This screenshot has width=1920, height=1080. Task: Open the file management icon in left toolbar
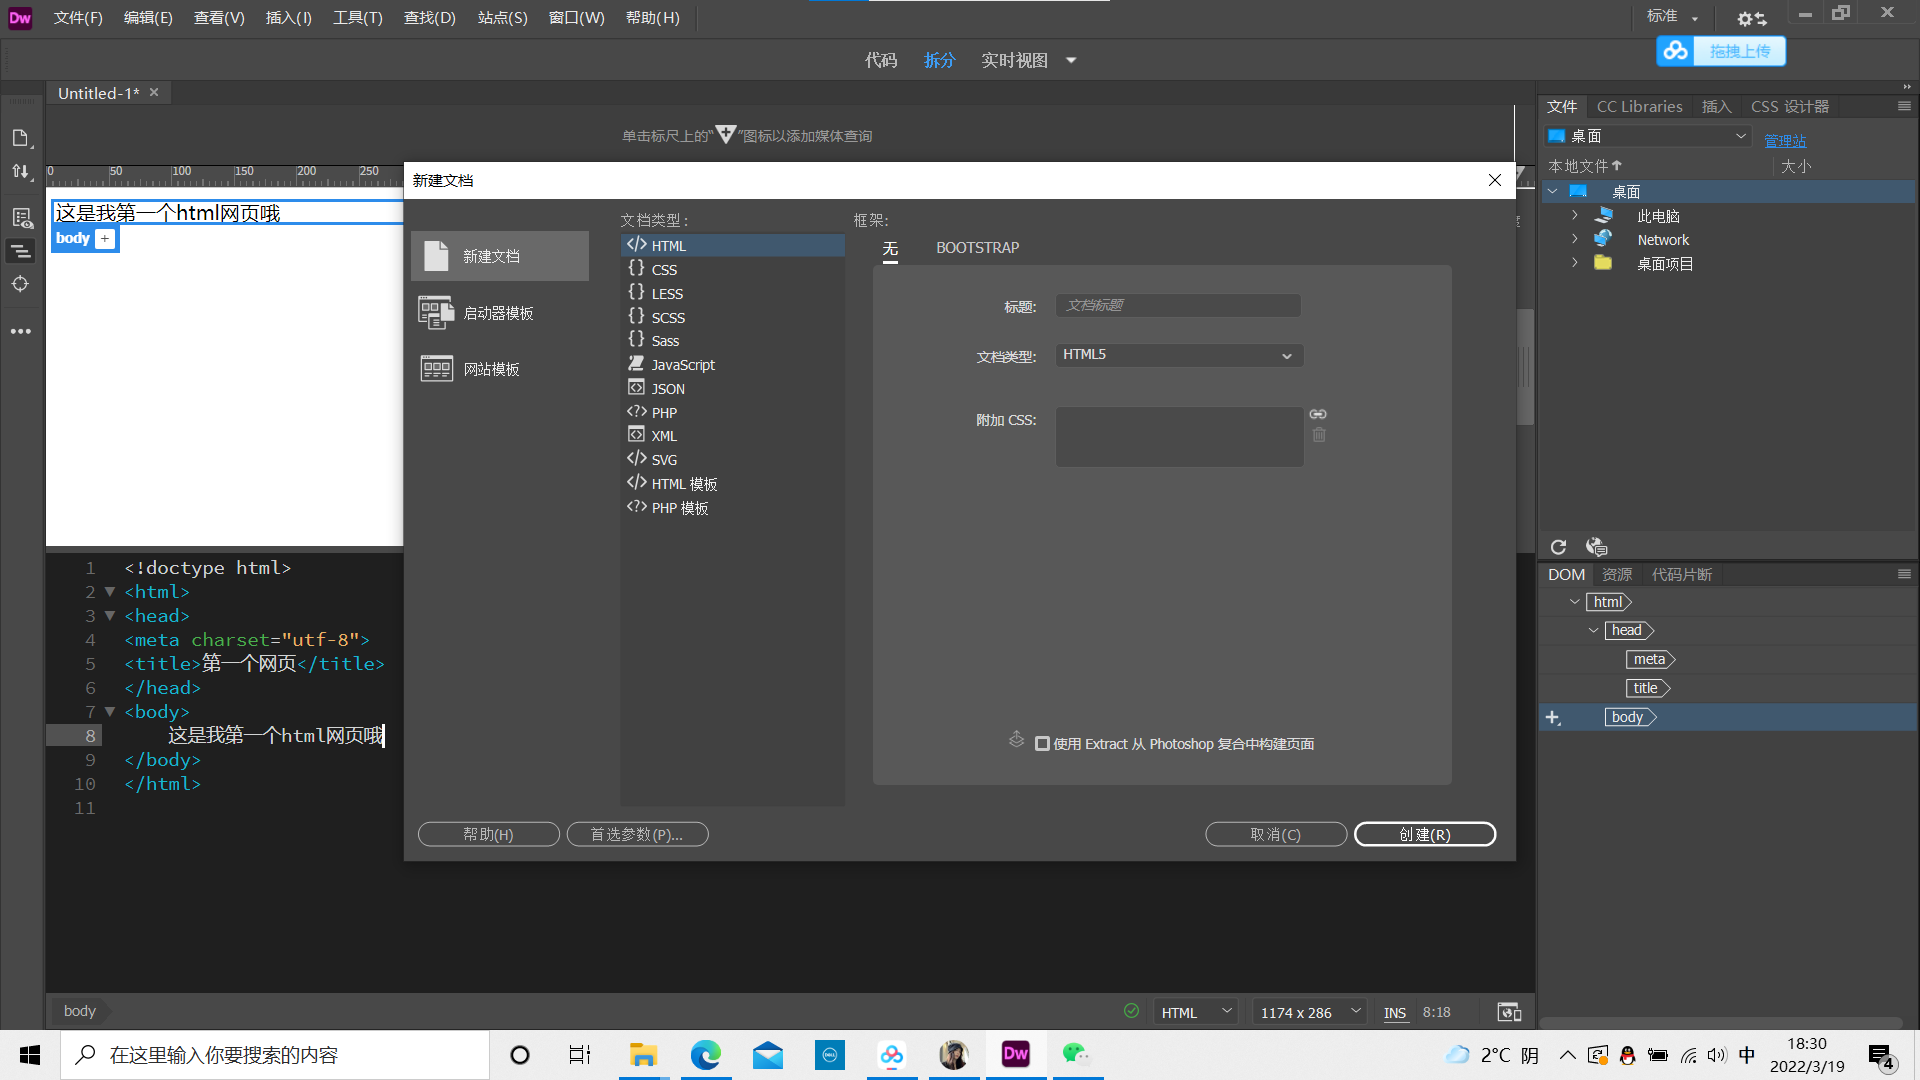pyautogui.click(x=21, y=172)
